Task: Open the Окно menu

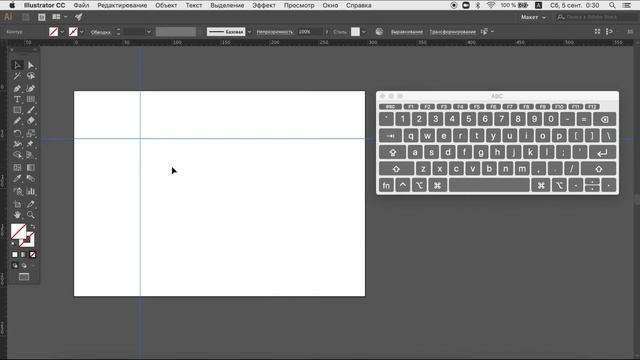Action: tap(330, 5)
